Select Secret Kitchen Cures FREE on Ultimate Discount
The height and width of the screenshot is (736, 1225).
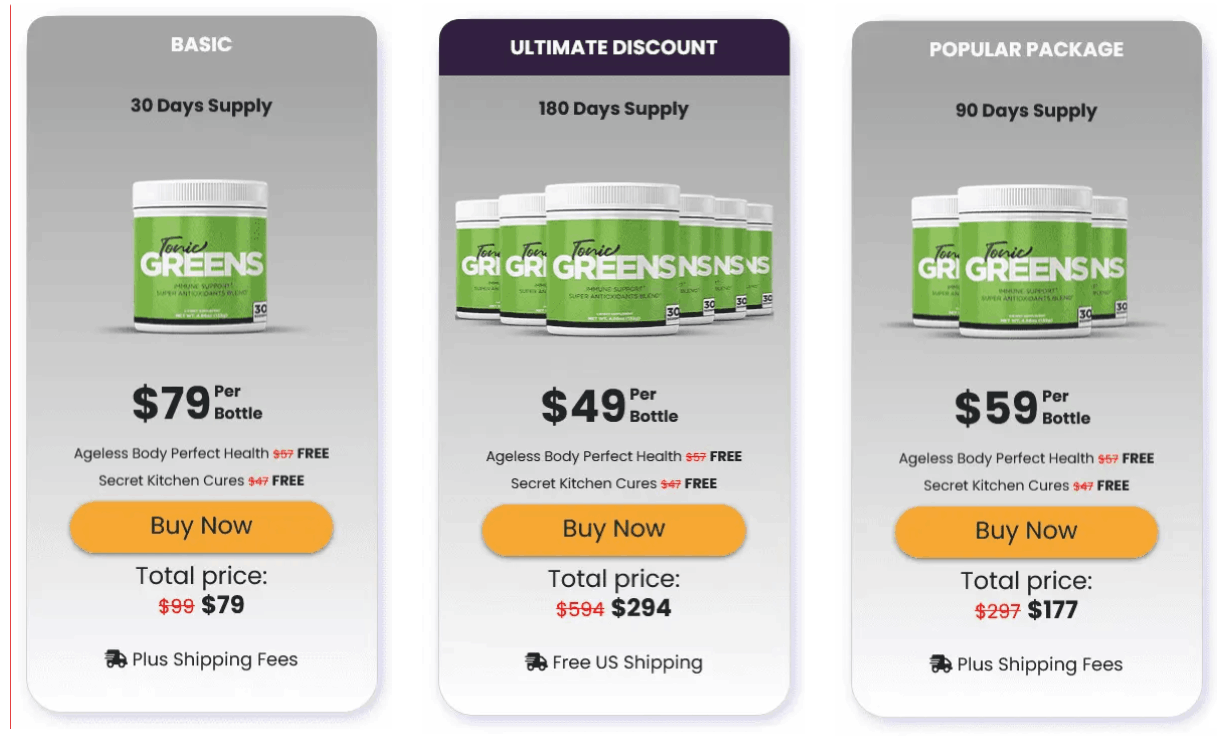[613, 483]
